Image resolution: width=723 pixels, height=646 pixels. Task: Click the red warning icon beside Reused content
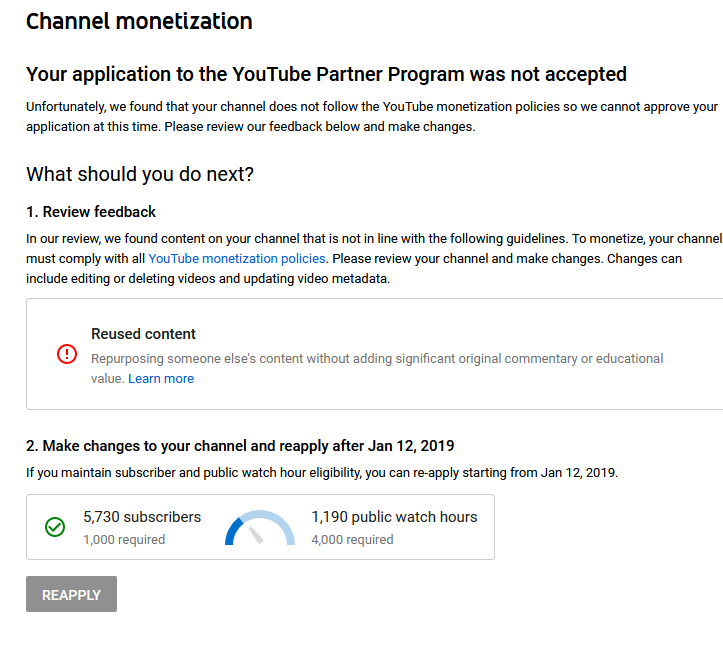[67, 354]
